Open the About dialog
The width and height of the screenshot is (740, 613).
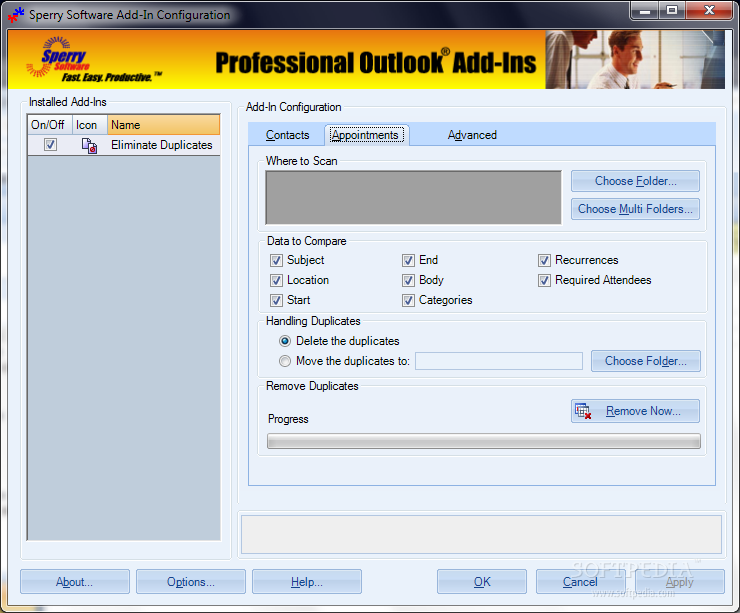75,582
